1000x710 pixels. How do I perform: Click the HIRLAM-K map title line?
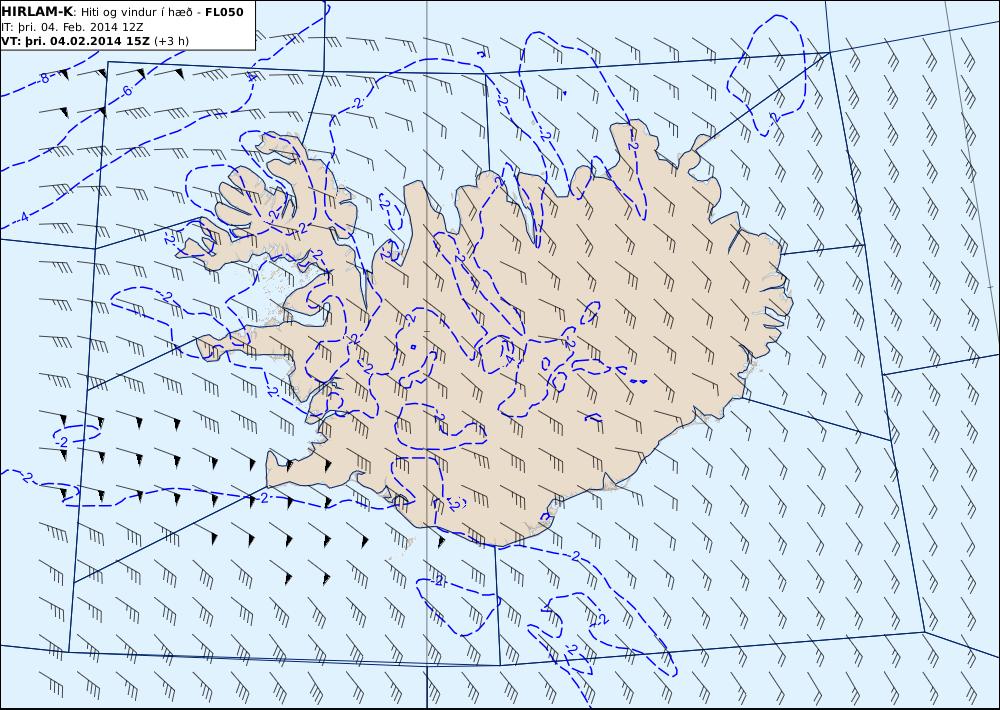click(x=122, y=12)
